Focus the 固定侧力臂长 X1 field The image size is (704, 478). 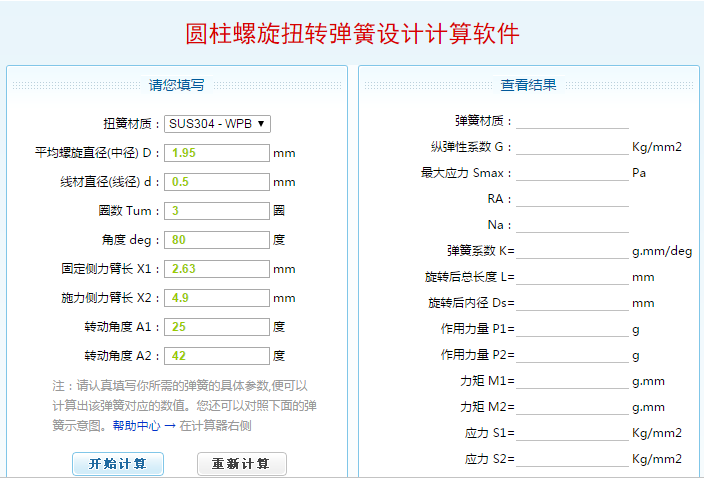(217, 269)
